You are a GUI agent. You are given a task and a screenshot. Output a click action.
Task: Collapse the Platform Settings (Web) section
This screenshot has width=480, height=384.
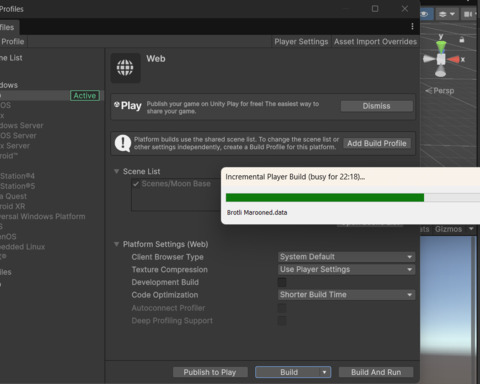tap(116, 244)
